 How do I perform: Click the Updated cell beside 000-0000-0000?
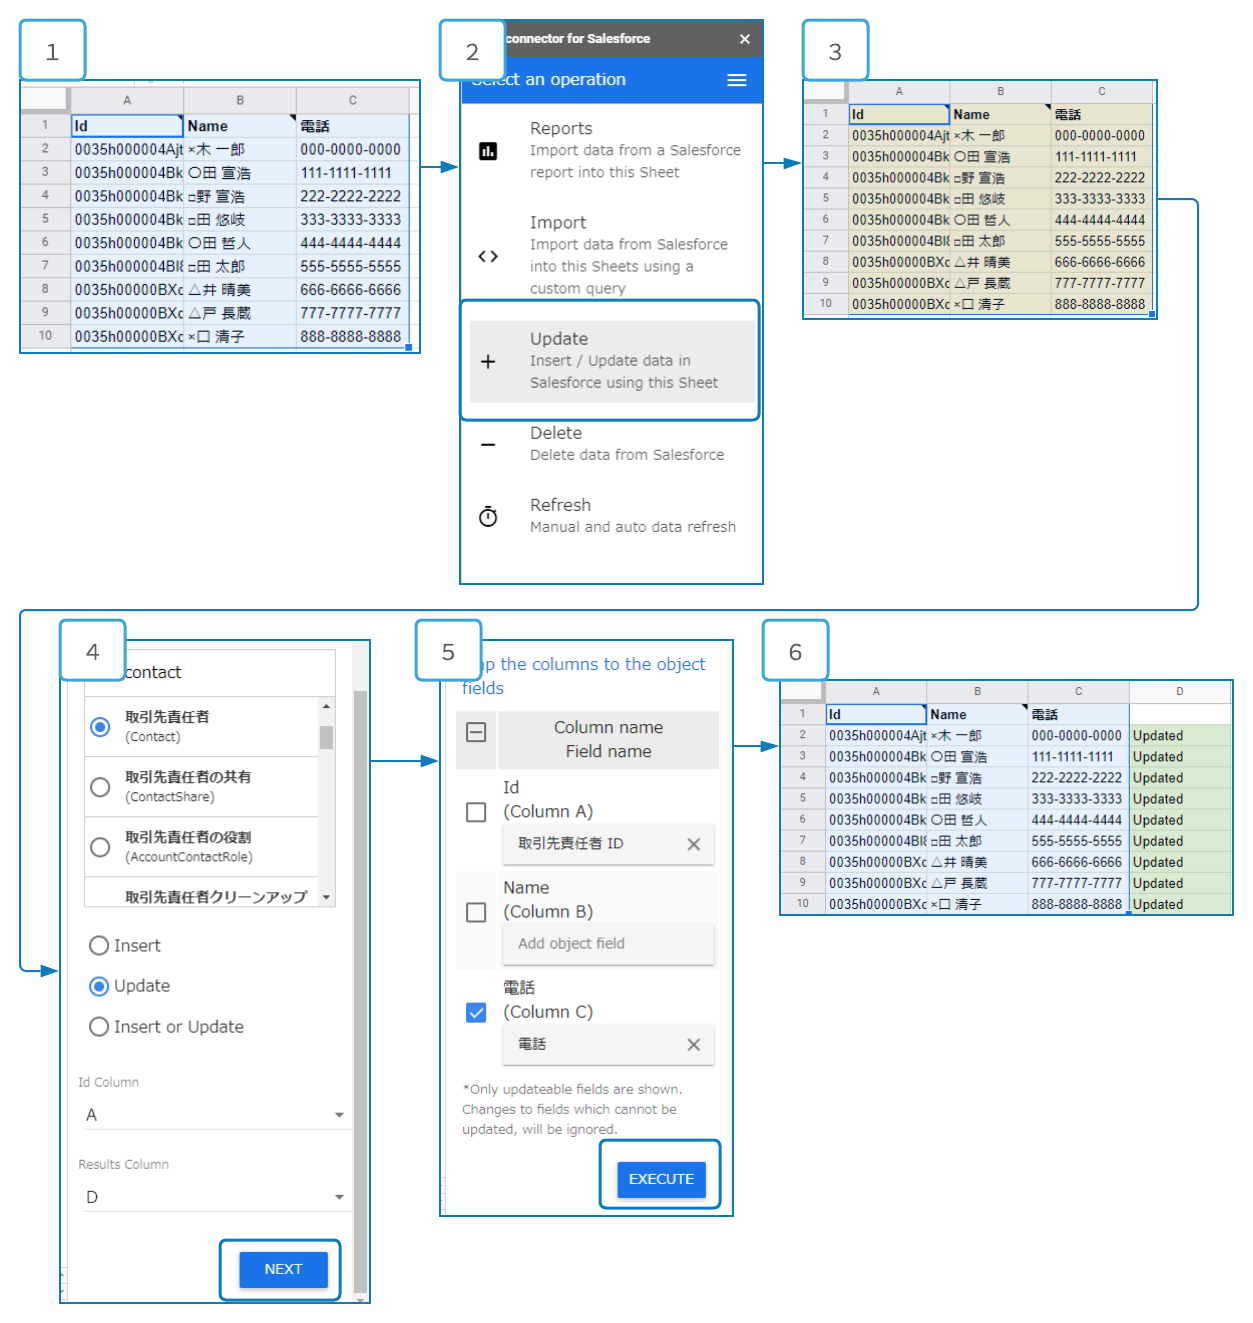[x=1180, y=736]
